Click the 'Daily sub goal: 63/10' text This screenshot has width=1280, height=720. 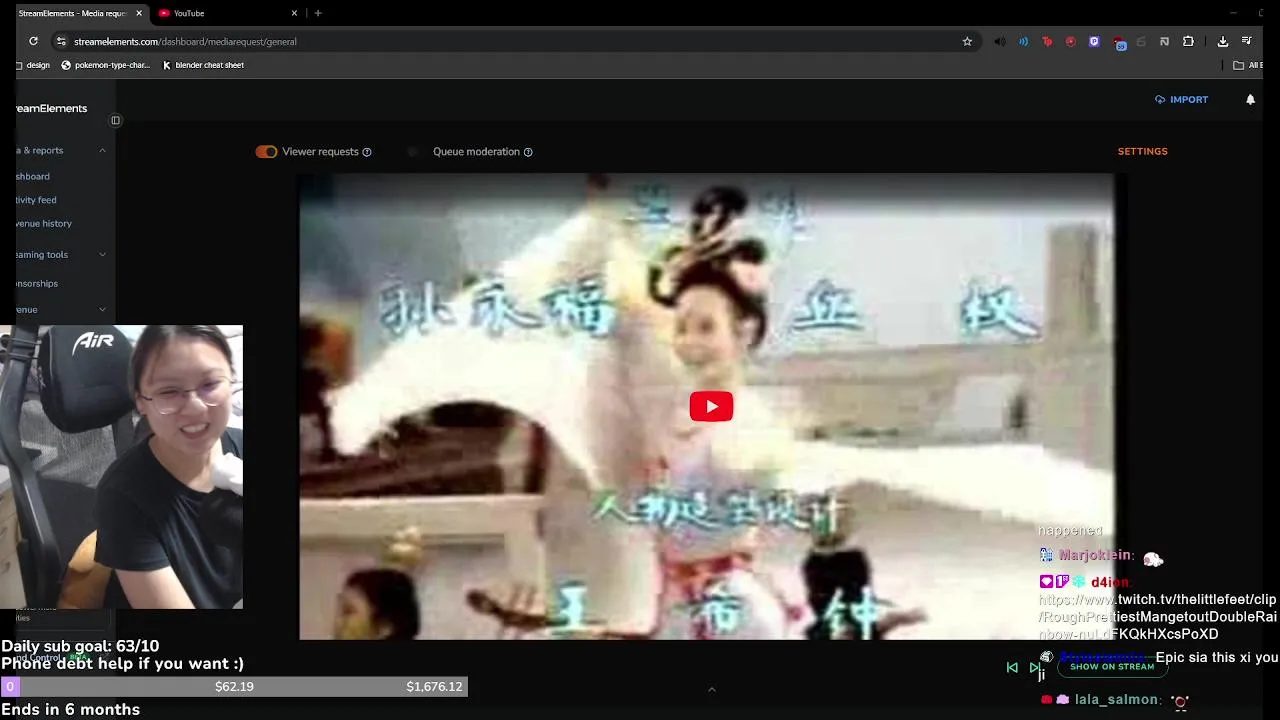click(x=80, y=646)
